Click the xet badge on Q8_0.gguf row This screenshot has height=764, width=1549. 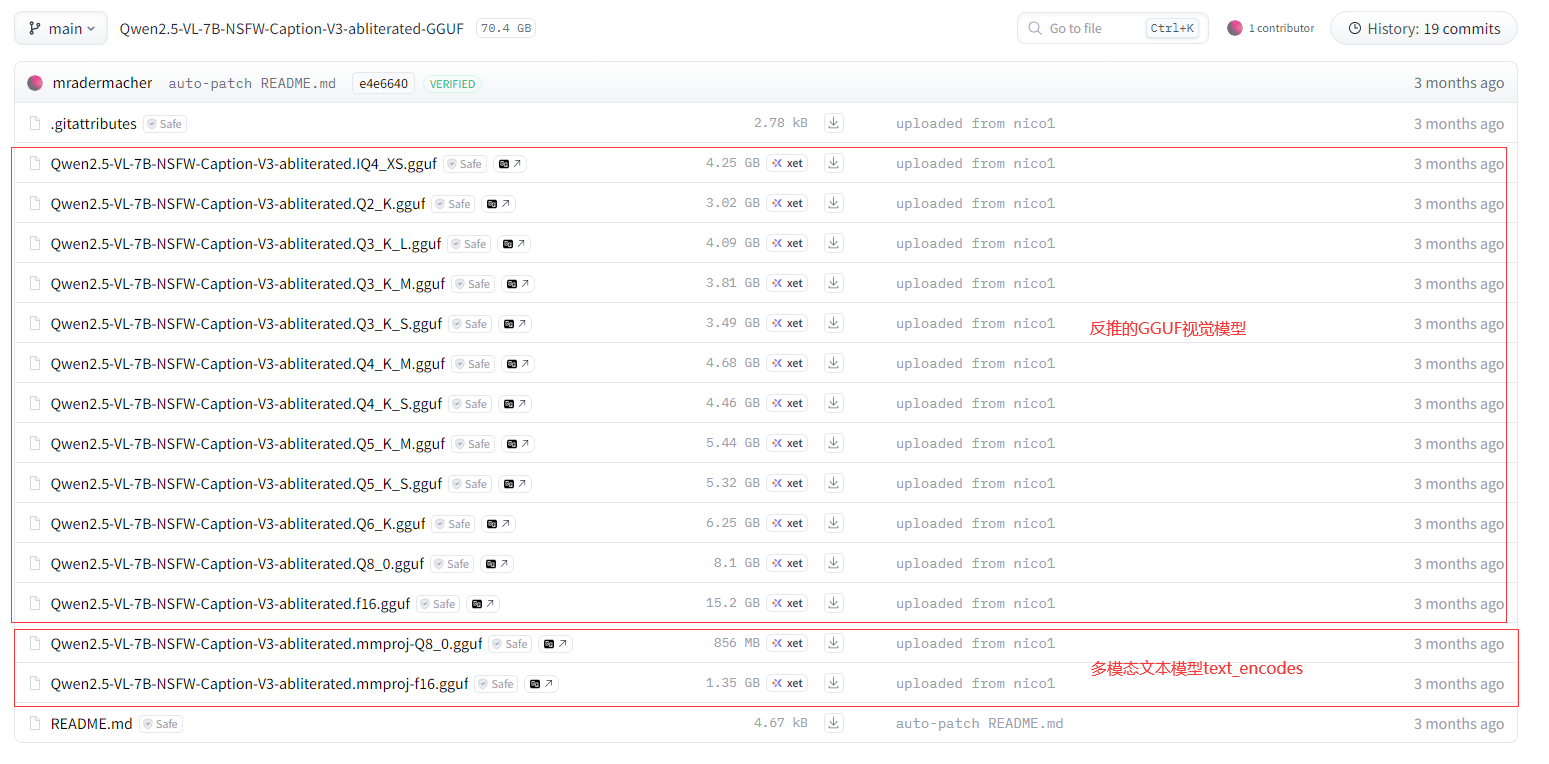point(787,563)
